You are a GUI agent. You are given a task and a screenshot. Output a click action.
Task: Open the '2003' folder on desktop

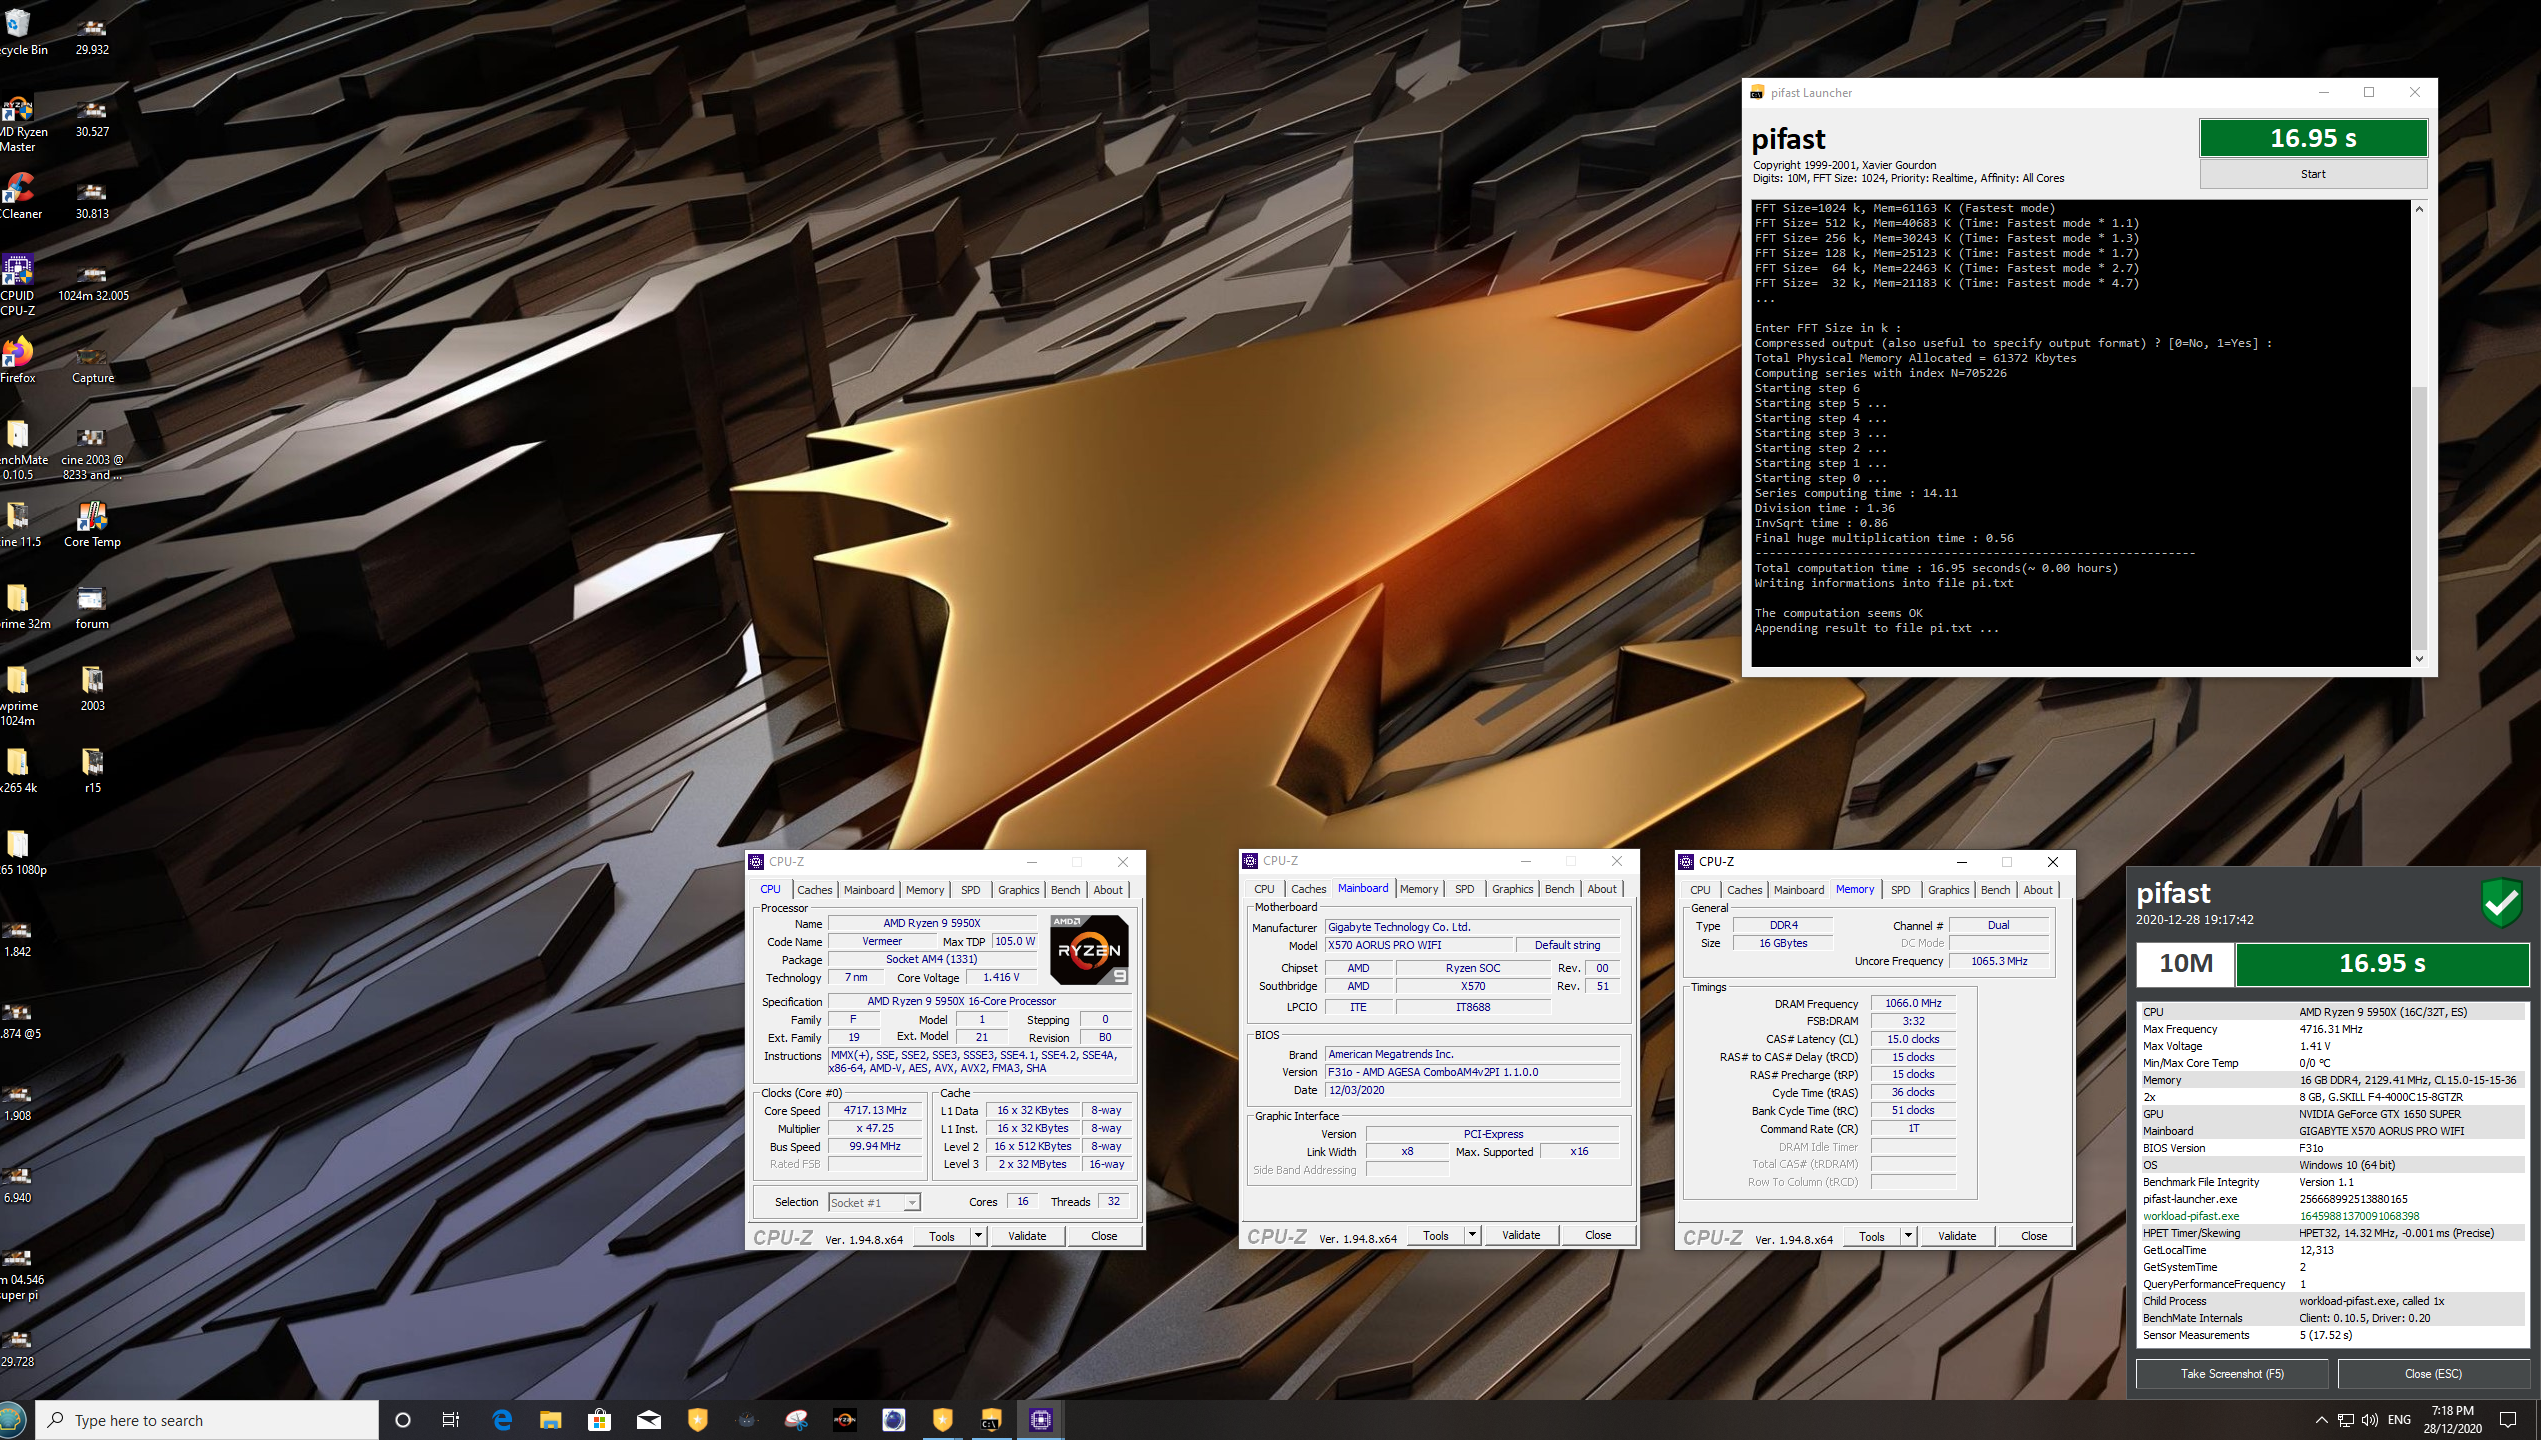click(92, 688)
